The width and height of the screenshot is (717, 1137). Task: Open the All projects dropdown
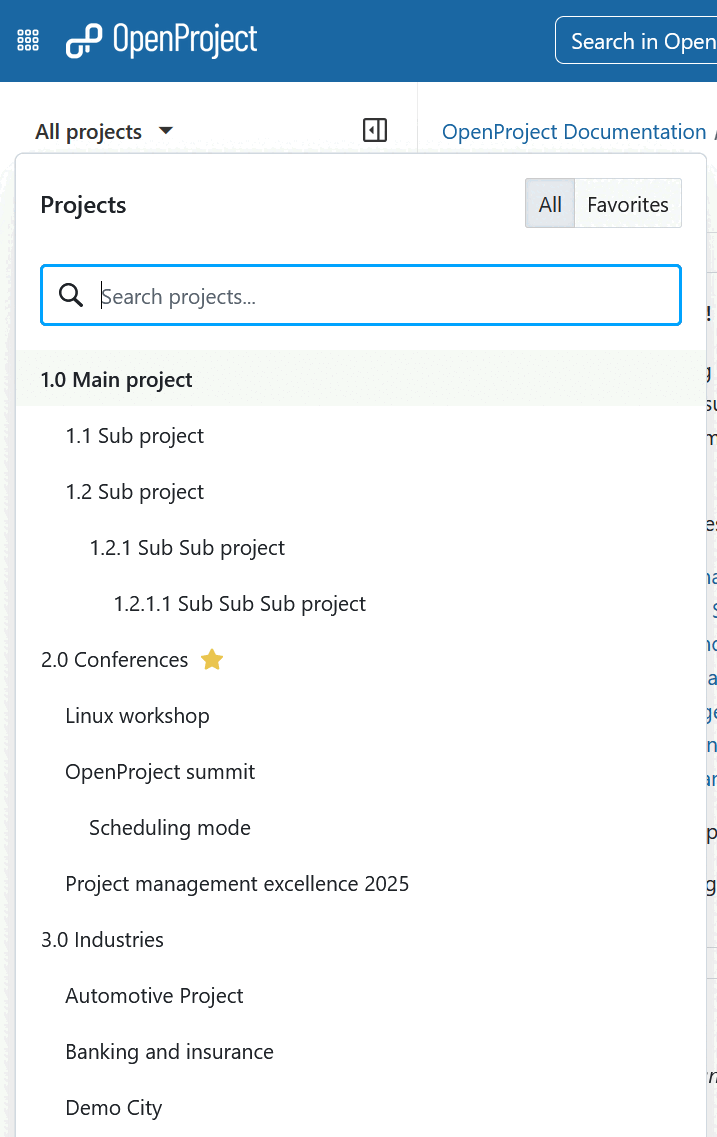click(104, 131)
